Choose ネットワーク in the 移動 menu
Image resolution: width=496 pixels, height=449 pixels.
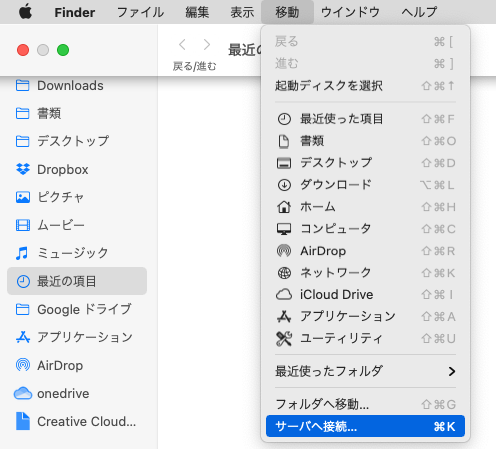click(365, 273)
